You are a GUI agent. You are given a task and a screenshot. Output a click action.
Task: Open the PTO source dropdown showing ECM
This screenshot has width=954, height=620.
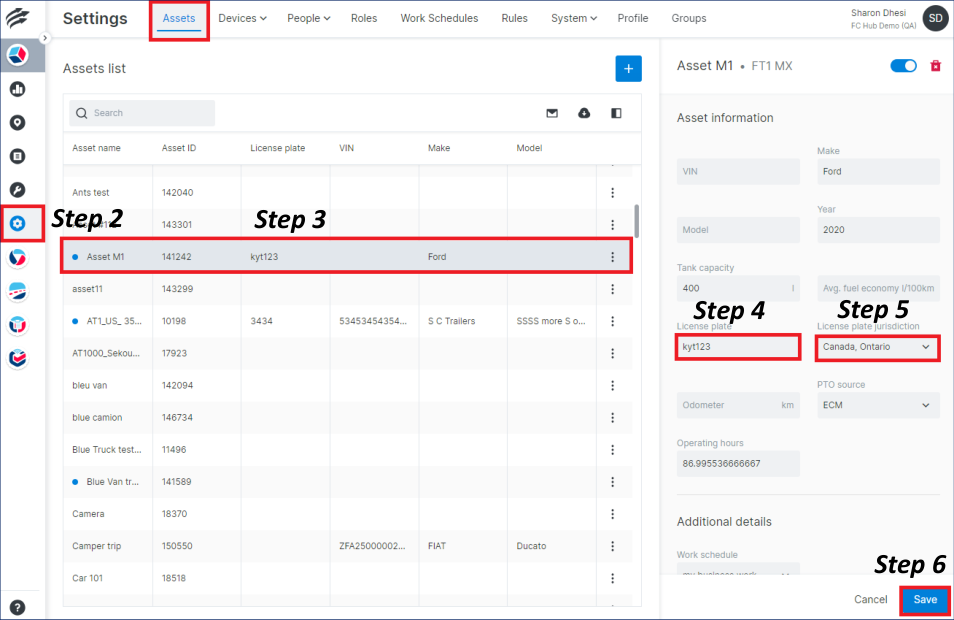(x=877, y=405)
